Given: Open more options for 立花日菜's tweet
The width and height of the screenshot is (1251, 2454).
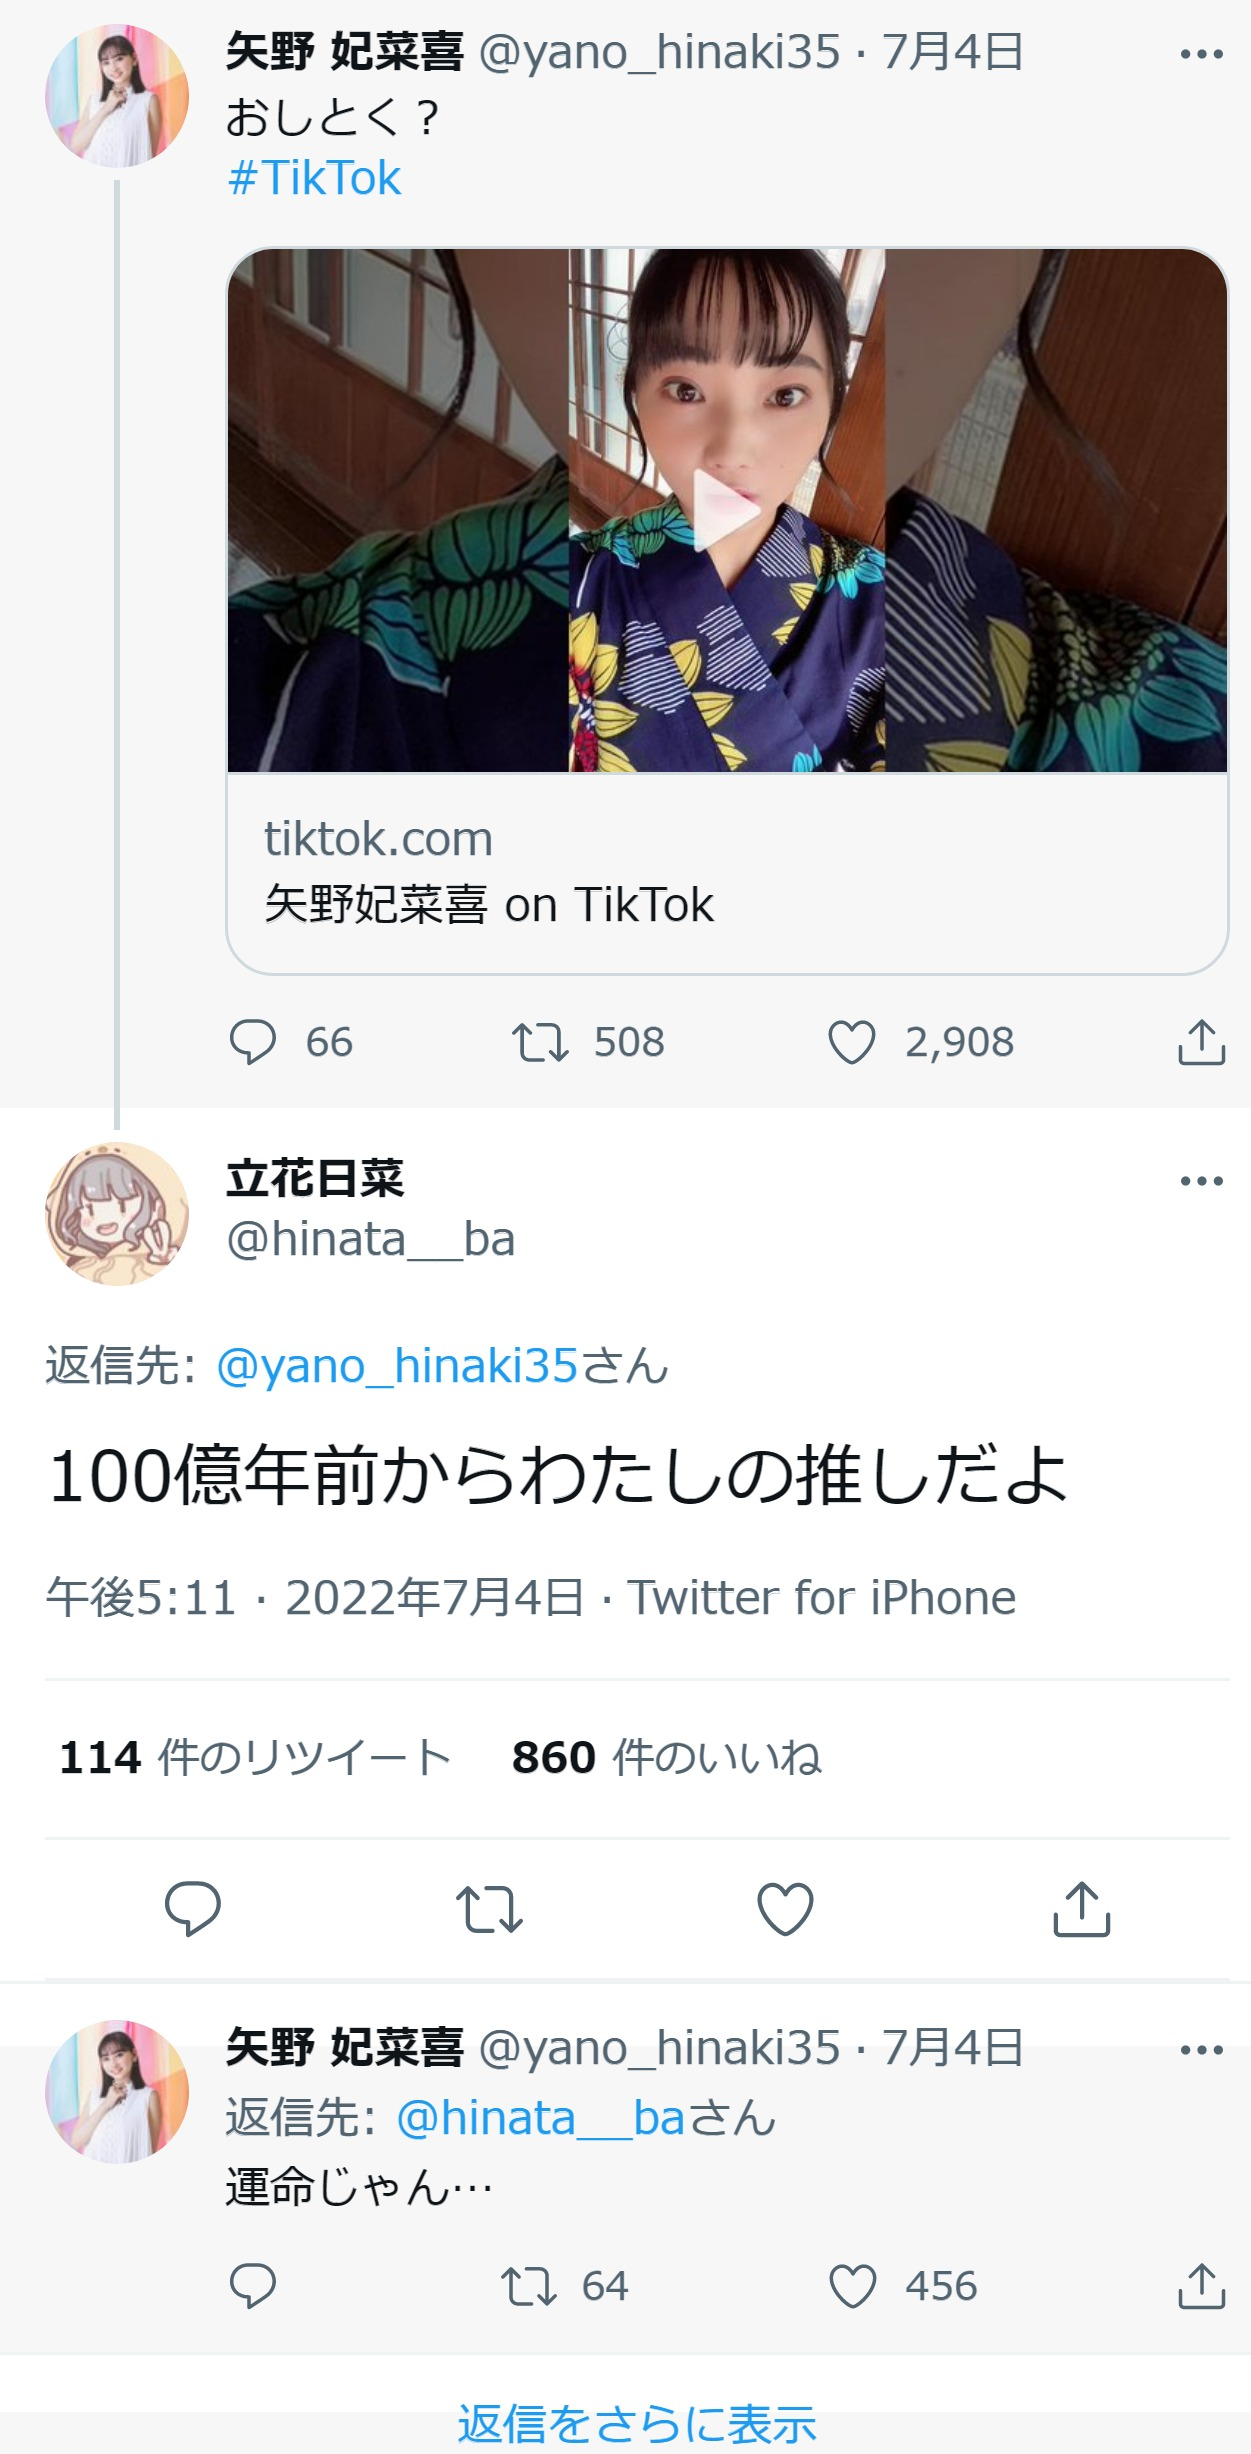Looking at the screenshot, I should tap(1201, 1181).
